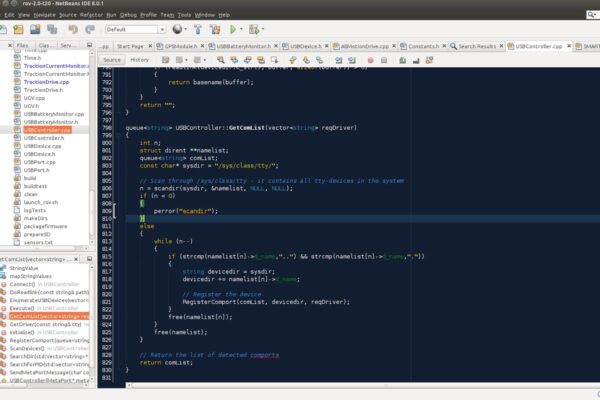Screen dimensions: 600x400
Task: Select TractionDrive.cpp in the file tree
Action: (x=46, y=82)
